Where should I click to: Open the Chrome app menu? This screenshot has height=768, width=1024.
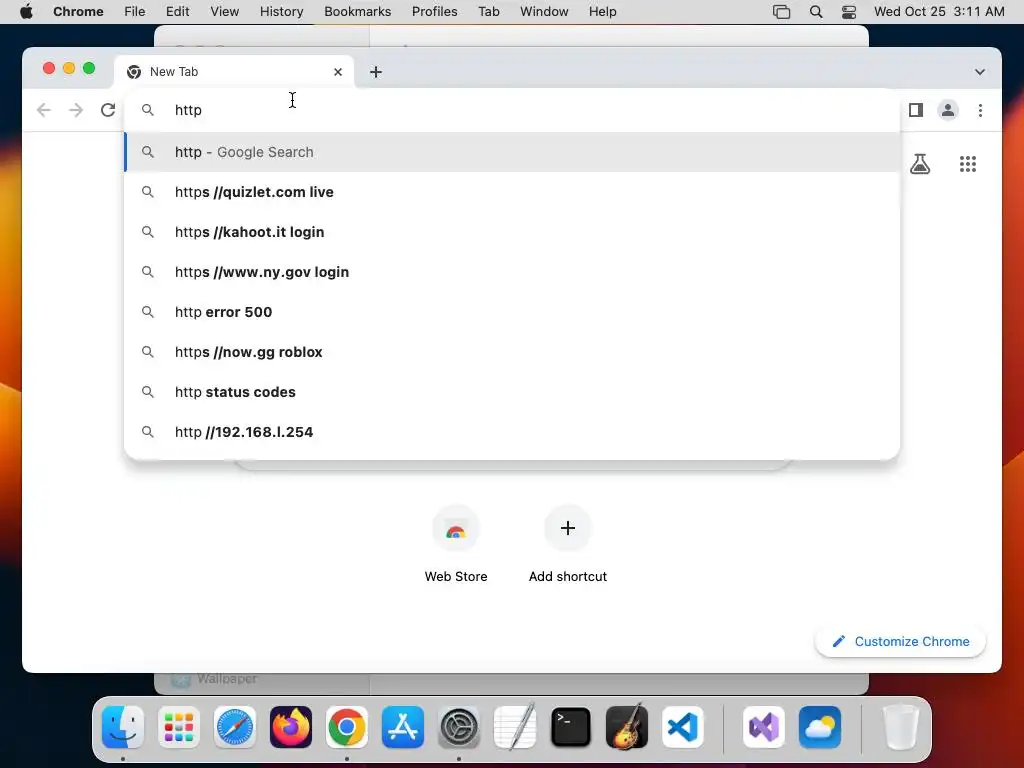78,12
